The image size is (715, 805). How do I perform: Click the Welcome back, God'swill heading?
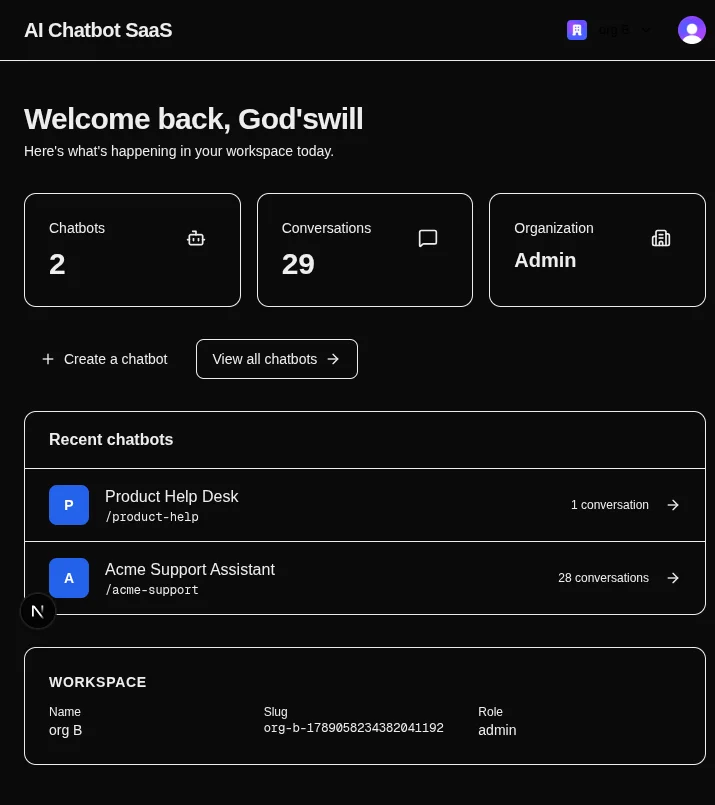pos(194,119)
